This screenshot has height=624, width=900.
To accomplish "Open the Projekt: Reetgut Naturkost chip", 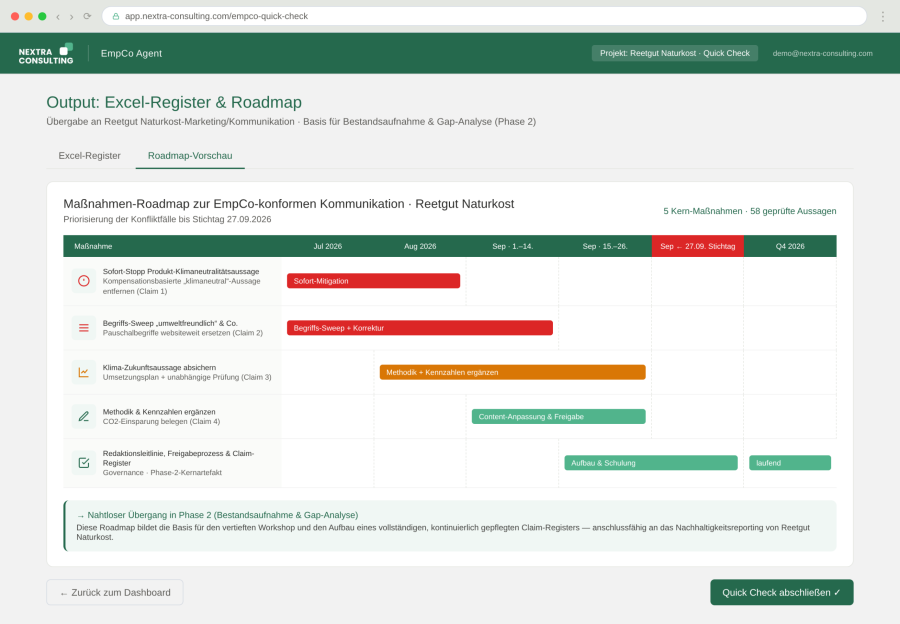I will pyautogui.click(x=675, y=53).
